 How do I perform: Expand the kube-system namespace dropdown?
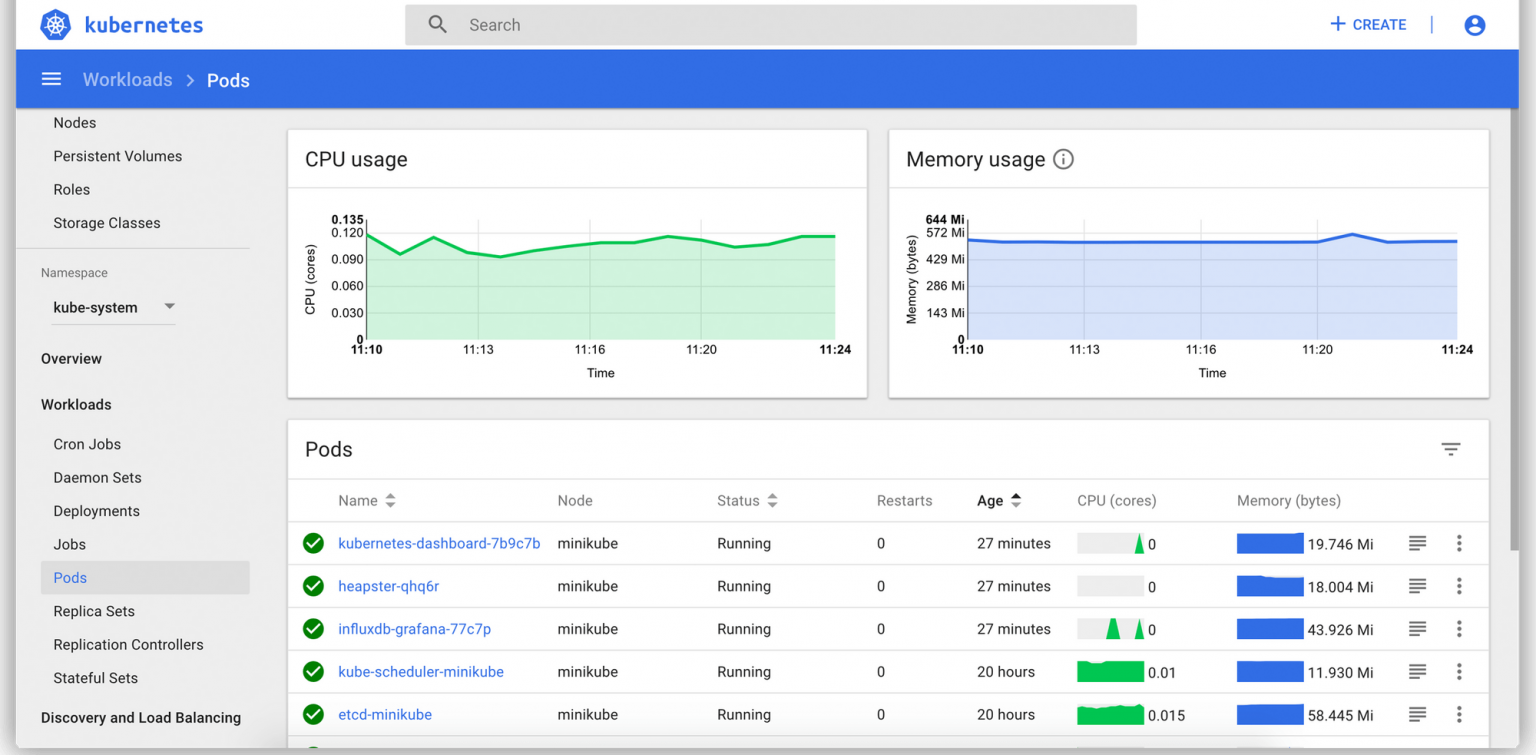coord(169,307)
